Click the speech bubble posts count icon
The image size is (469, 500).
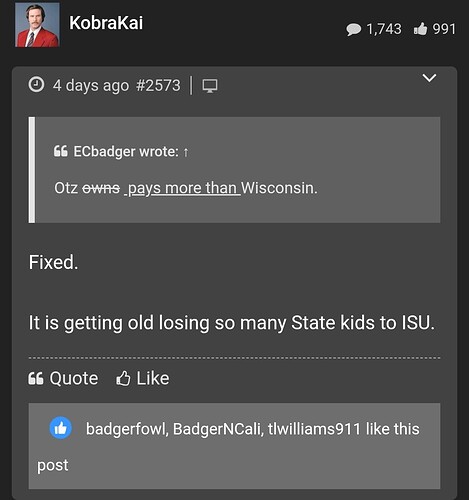click(353, 29)
